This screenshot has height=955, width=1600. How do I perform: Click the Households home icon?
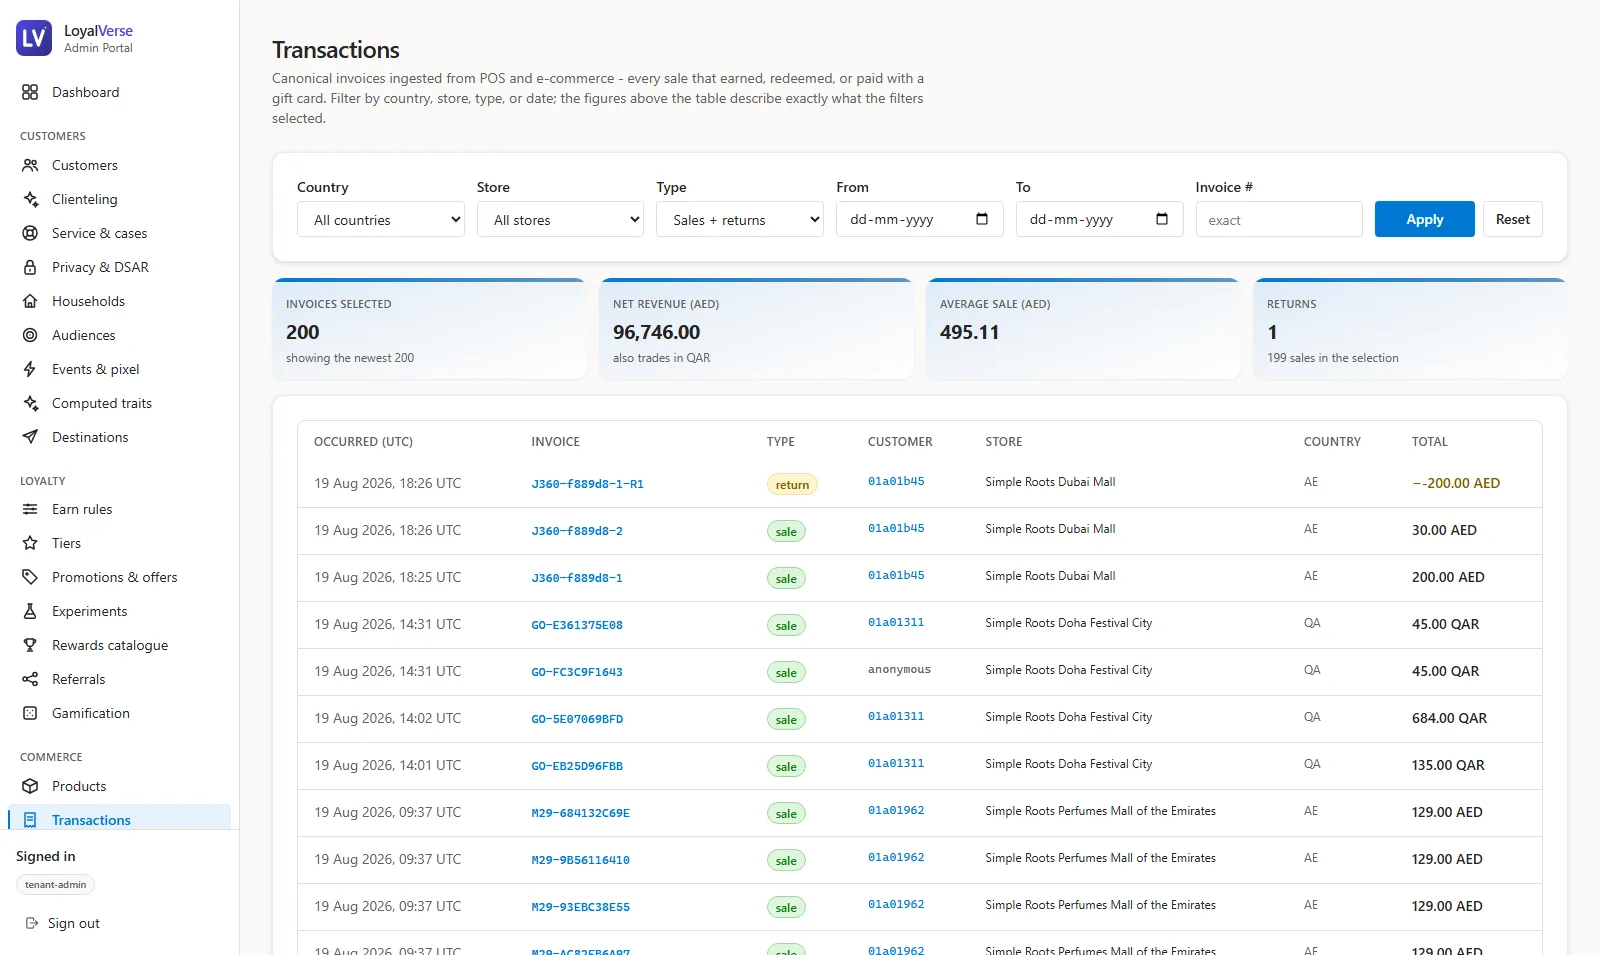tap(30, 301)
